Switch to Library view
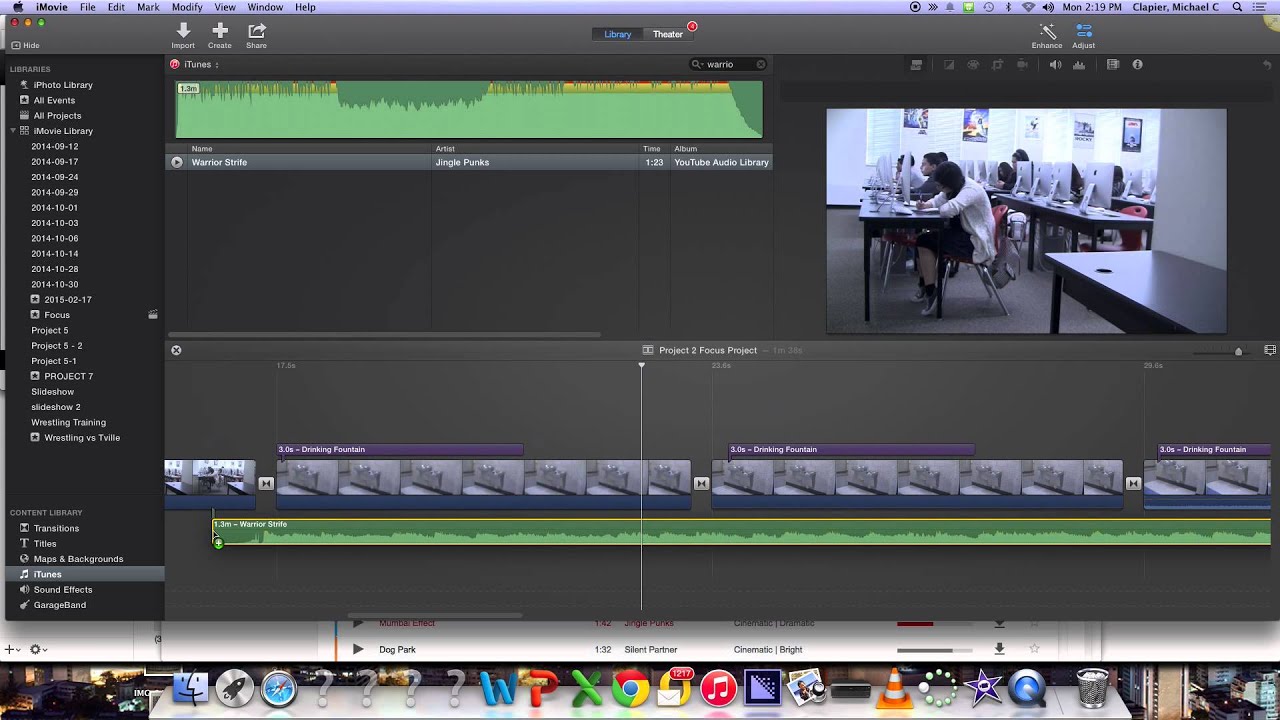 tap(617, 34)
